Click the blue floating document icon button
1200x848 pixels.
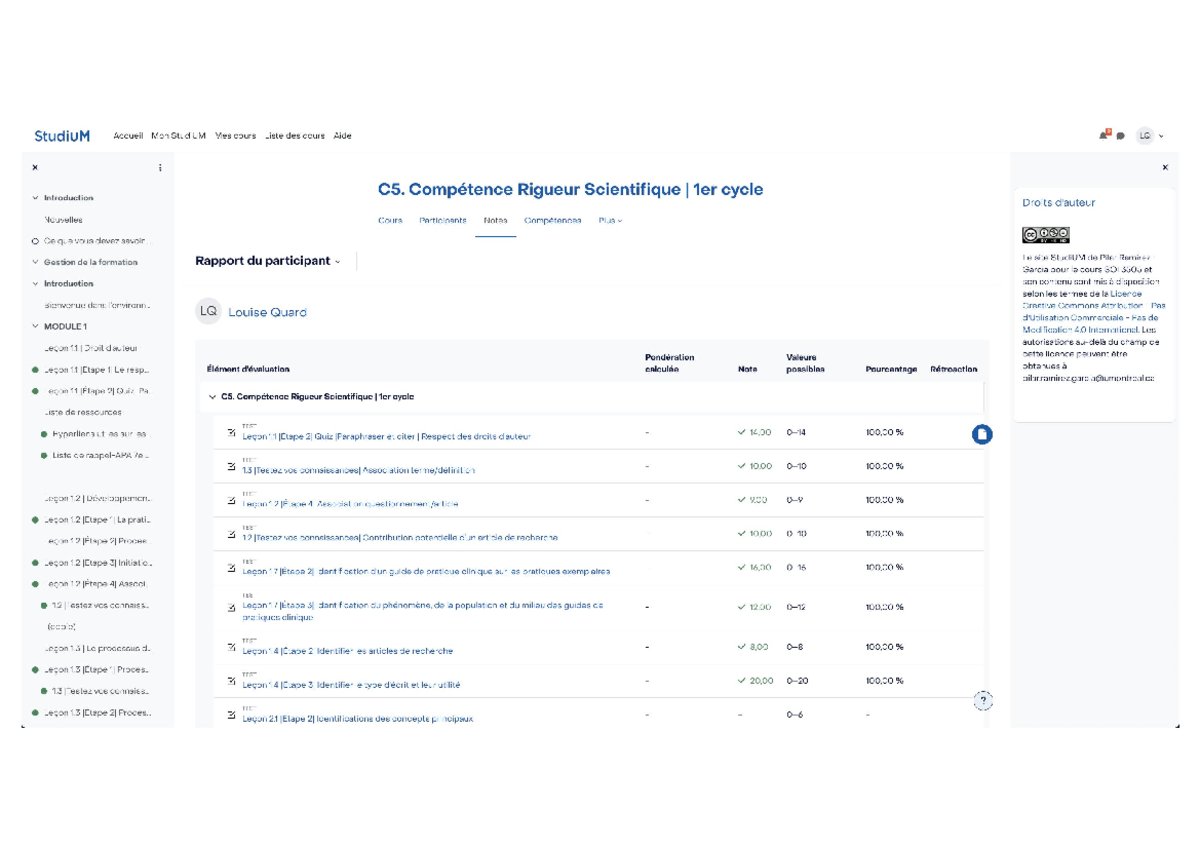pyautogui.click(x=982, y=434)
